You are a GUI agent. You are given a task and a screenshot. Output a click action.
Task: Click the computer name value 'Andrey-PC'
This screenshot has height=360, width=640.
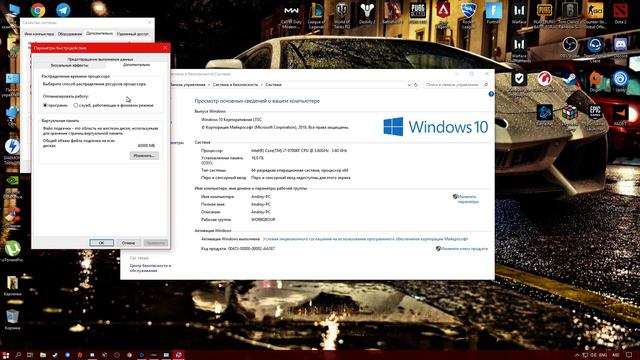[261, 197]
